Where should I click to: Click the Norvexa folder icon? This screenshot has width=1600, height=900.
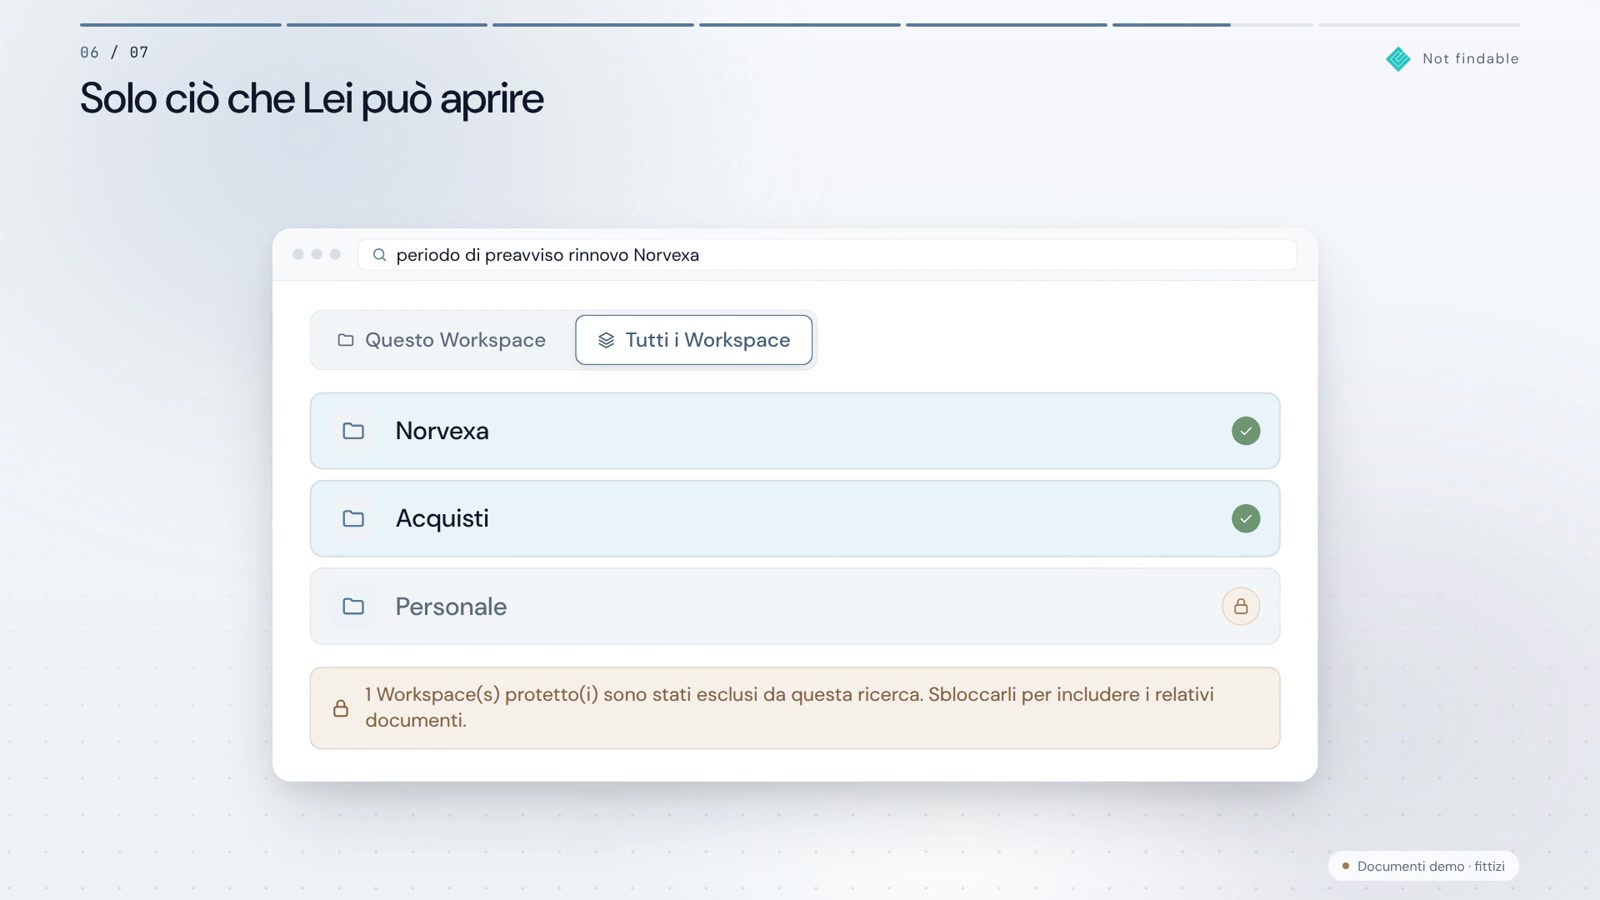353,431
